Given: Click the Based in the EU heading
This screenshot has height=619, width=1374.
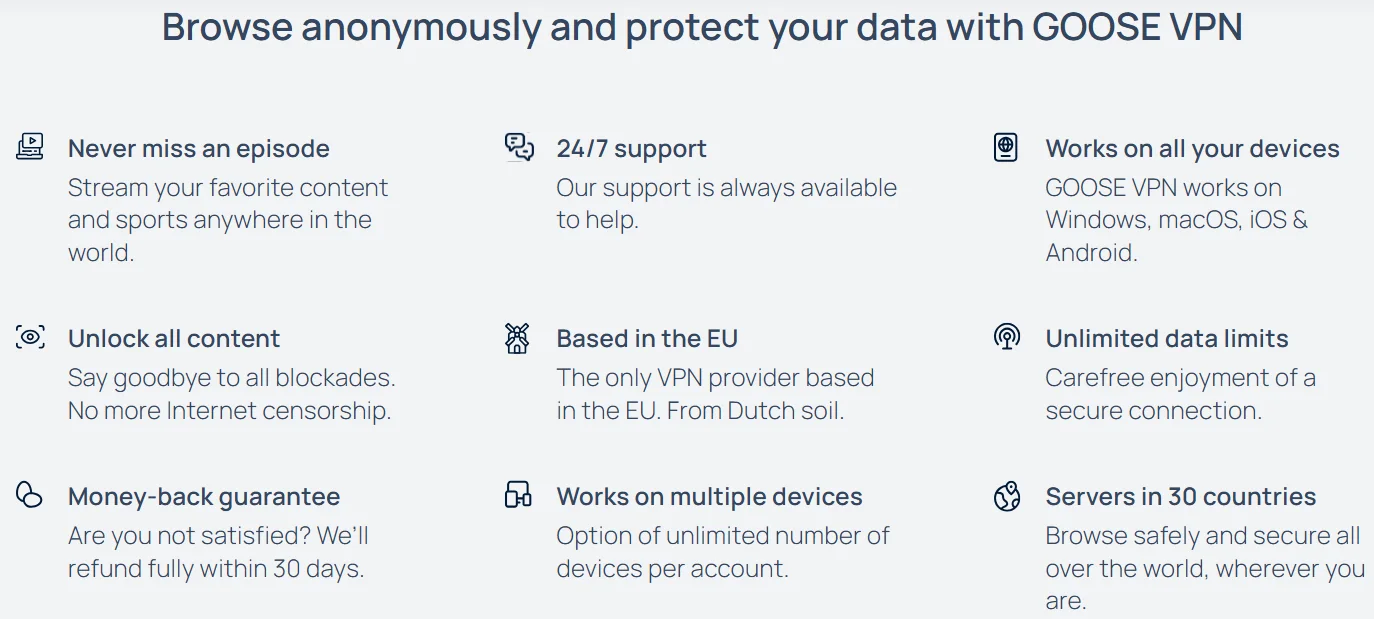Looking at the screenshot, I should pyautogui.click(x=647, y=339).
